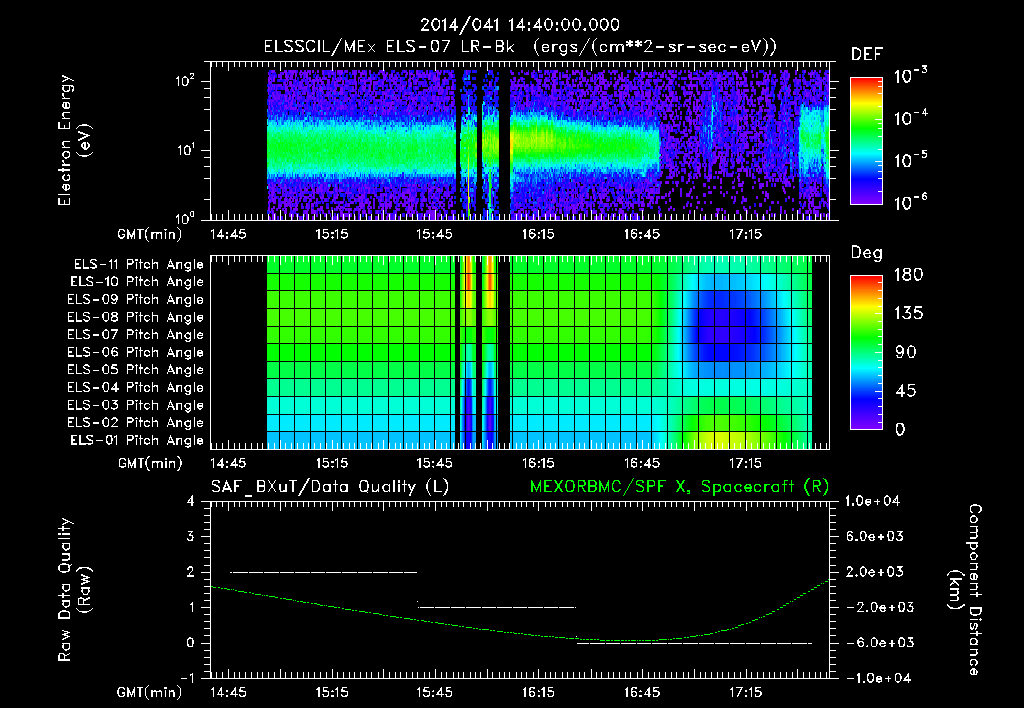
Task: Click the plot title date 2014/041 14:40:00.000
Action: click(519, 25)
